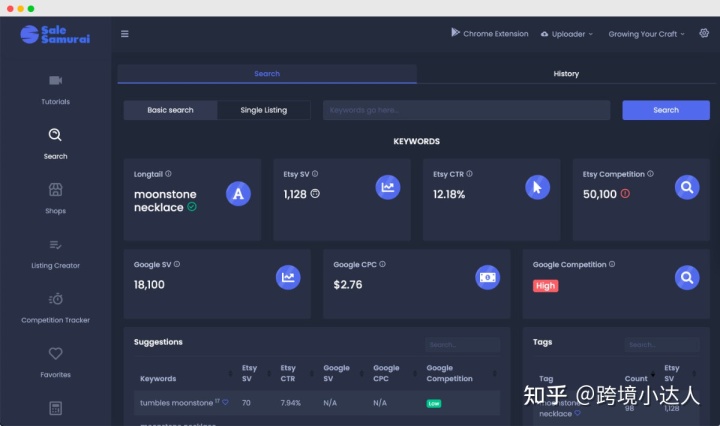Screen dimensions: 720x426
Task: Click the Low competition badge
Action: (433, 404)
